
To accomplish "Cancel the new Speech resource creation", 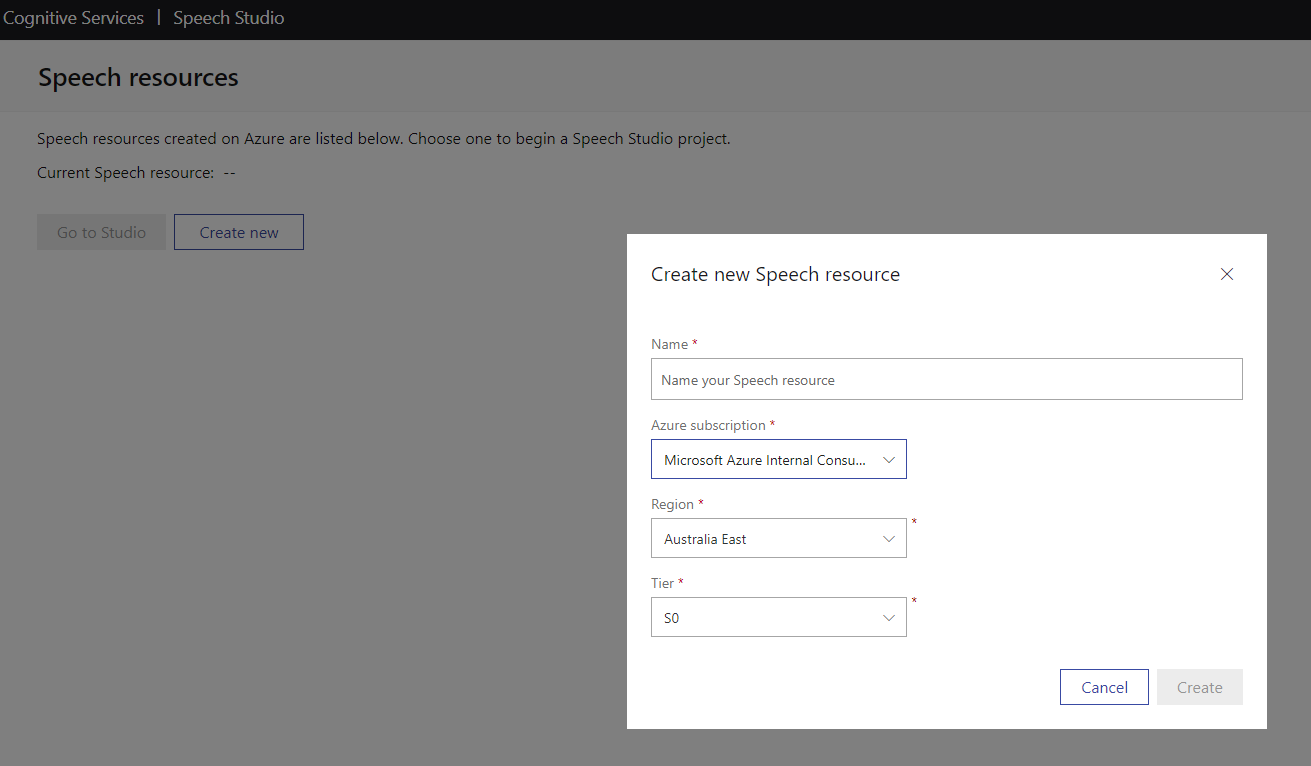I will tap(1104, 687).
